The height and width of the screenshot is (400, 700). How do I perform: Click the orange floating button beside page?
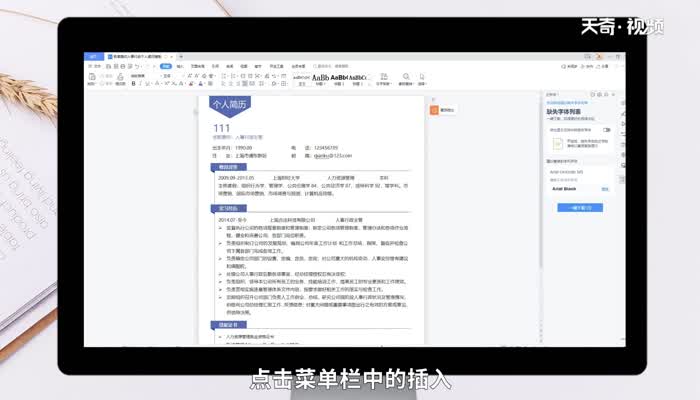click(434, 110)
